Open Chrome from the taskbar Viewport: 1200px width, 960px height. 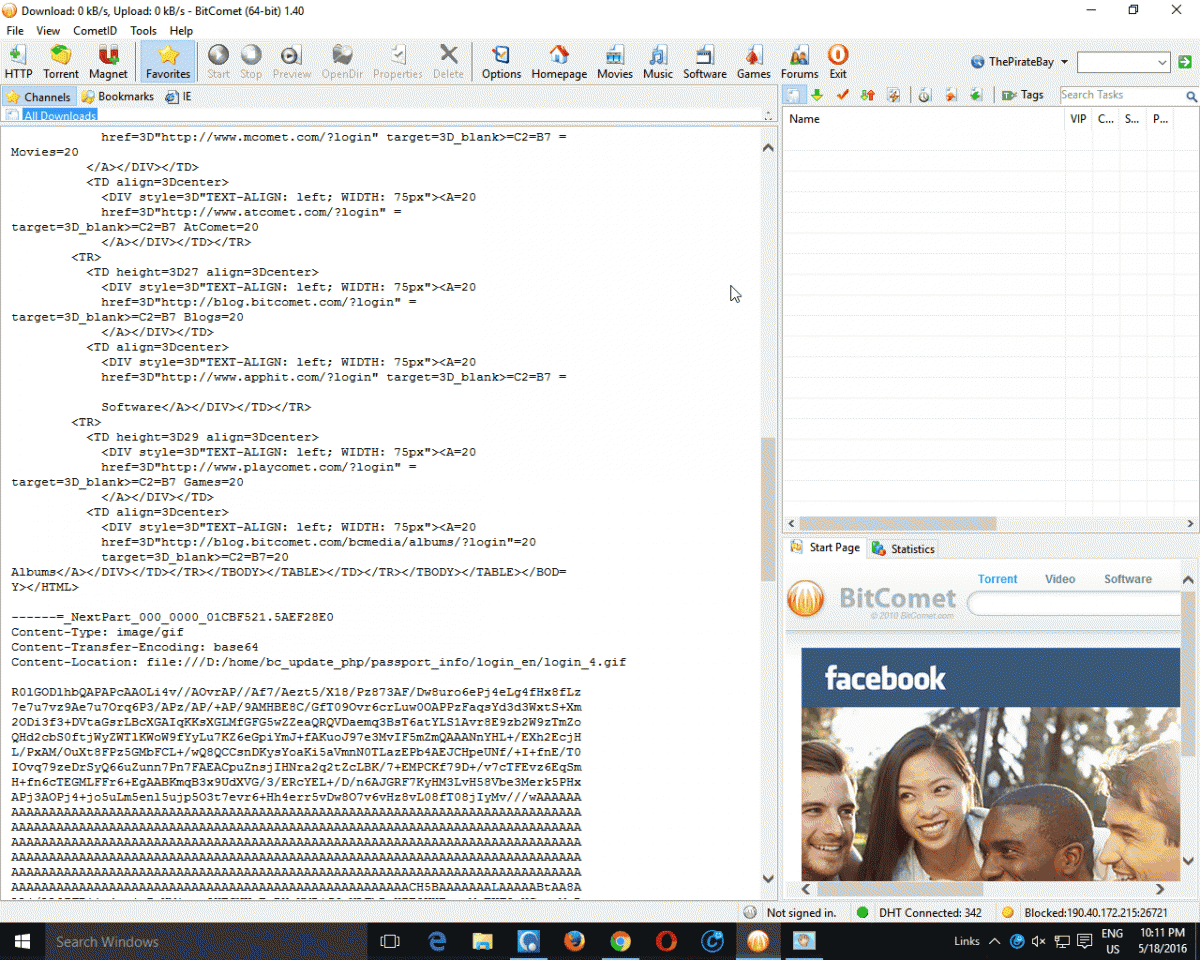pos(620,941)
